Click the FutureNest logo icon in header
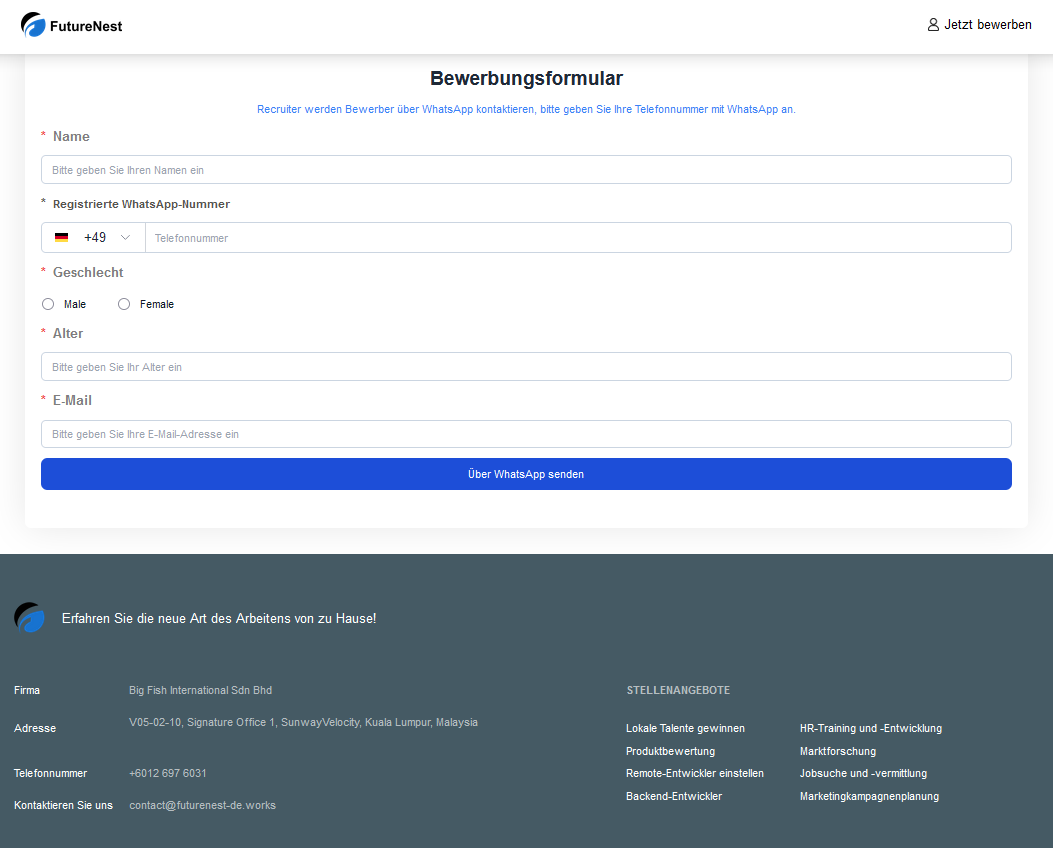This screenshot has width=1053, height=848. tap(33, 25)
